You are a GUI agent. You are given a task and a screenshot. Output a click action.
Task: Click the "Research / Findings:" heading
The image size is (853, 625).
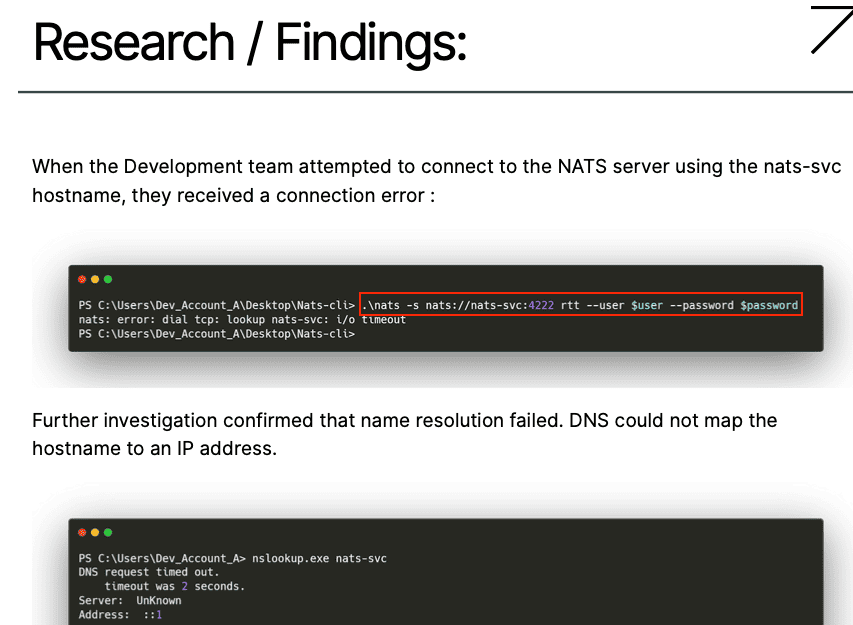click(250, 42)
